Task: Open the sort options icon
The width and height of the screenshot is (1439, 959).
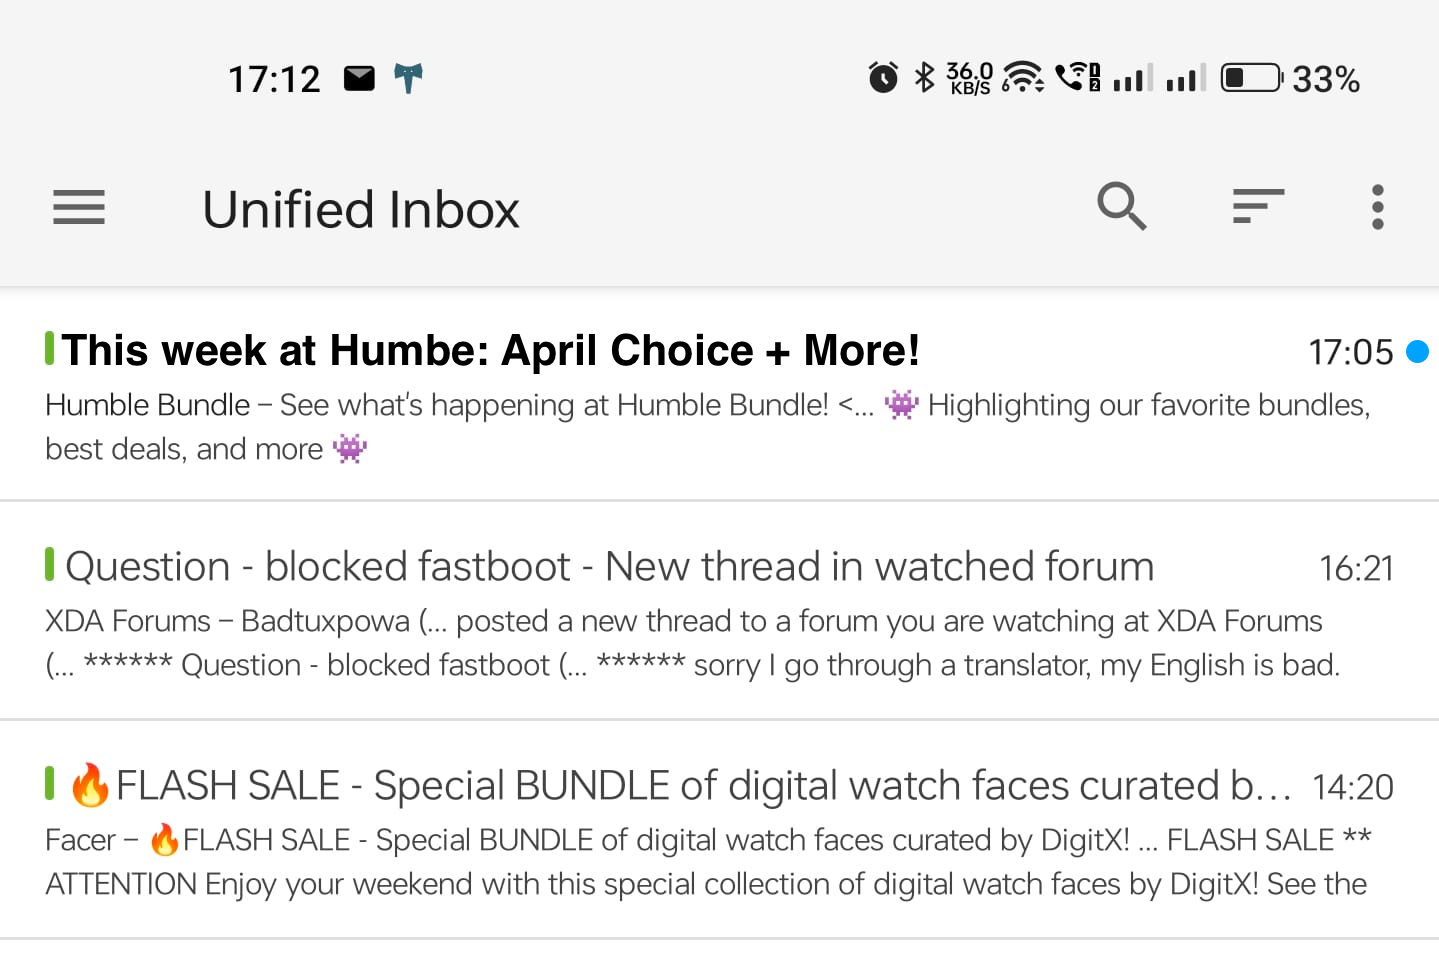Action: coord(1257,207)
